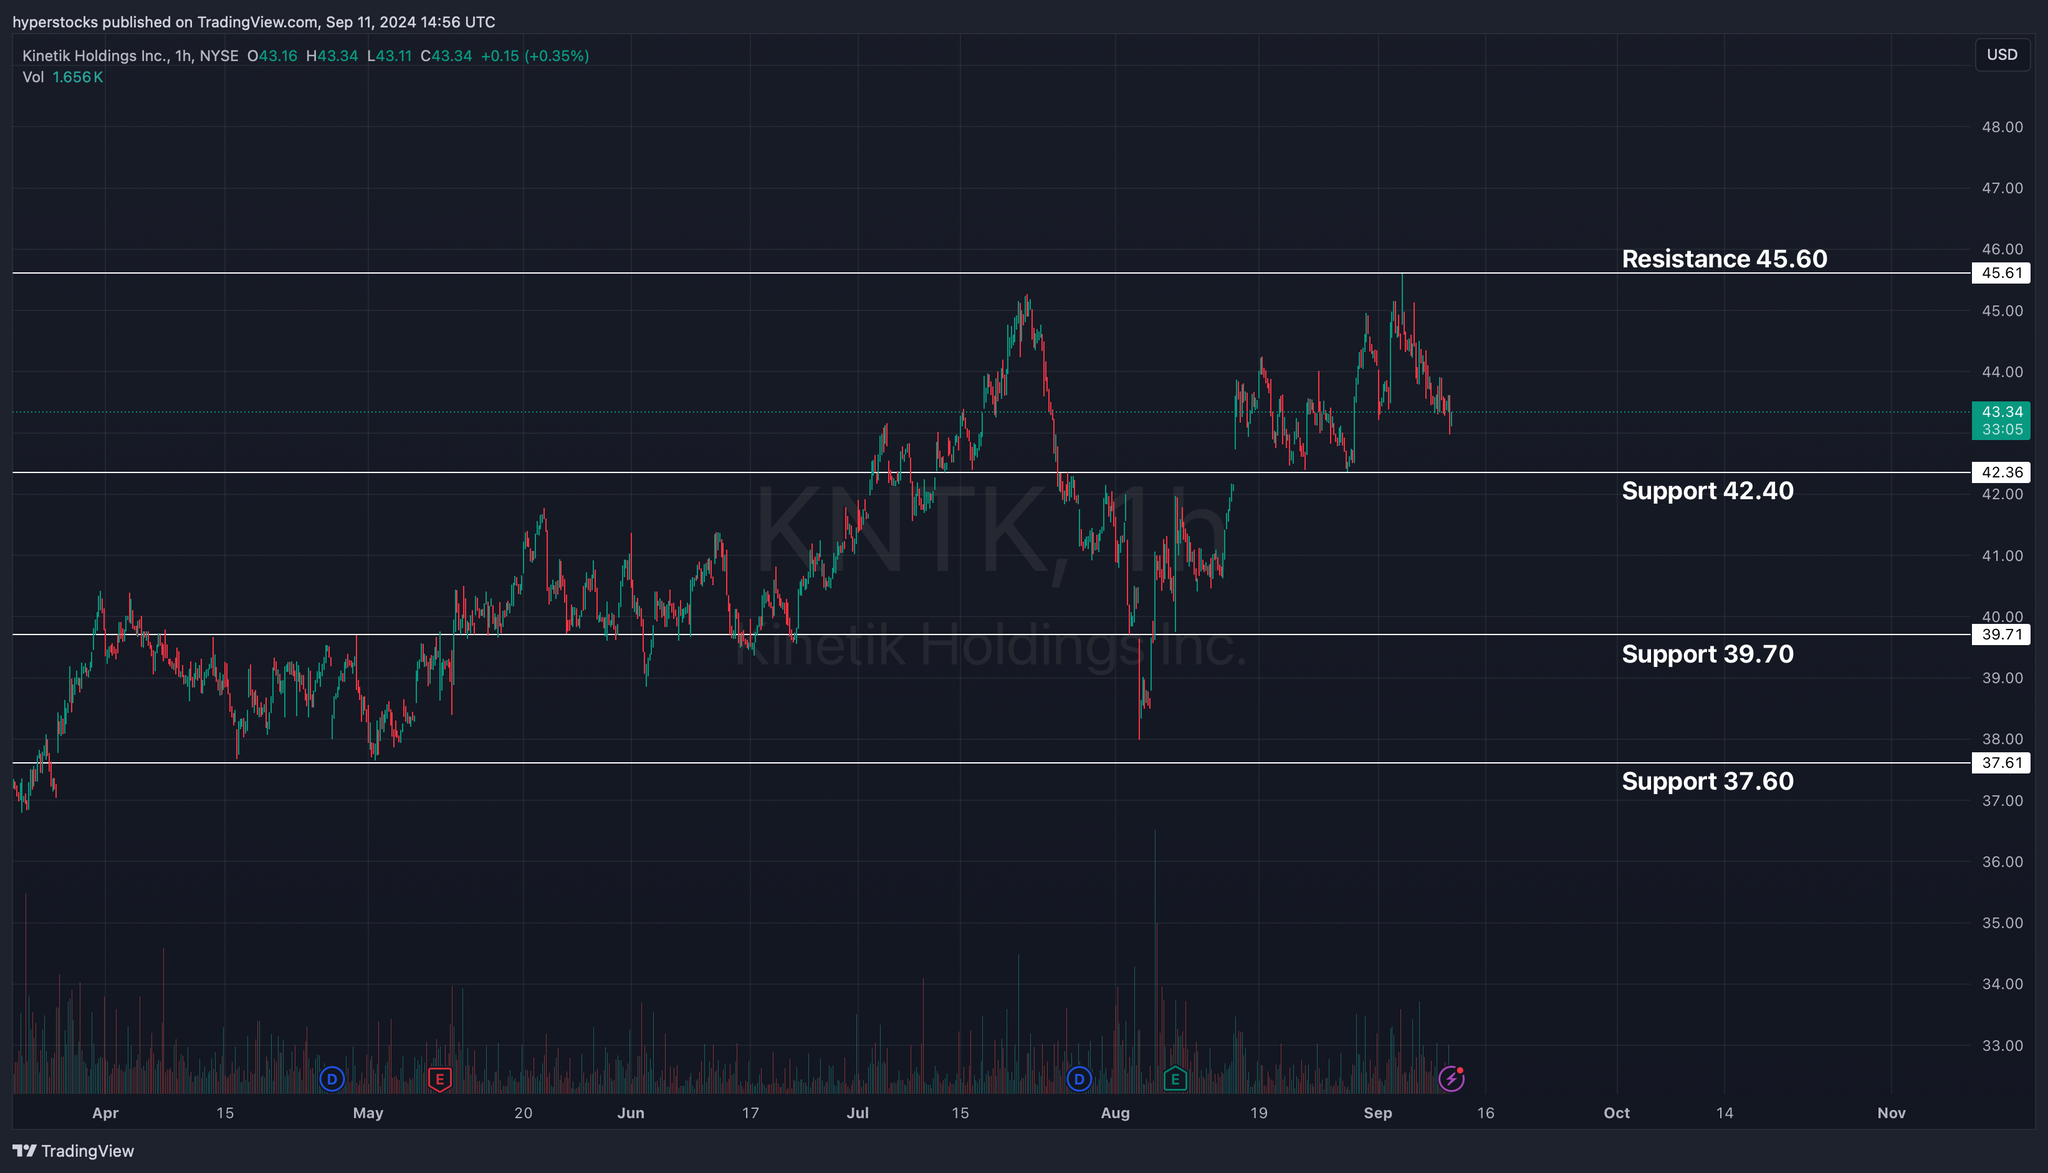
Task: Click the TradingView logo icon
Action: pyautogui.click(x=25, y=1151)
